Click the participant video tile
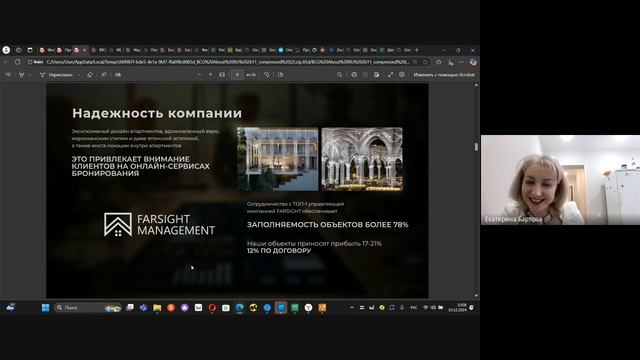640x360 pixels. click(560, 180)
